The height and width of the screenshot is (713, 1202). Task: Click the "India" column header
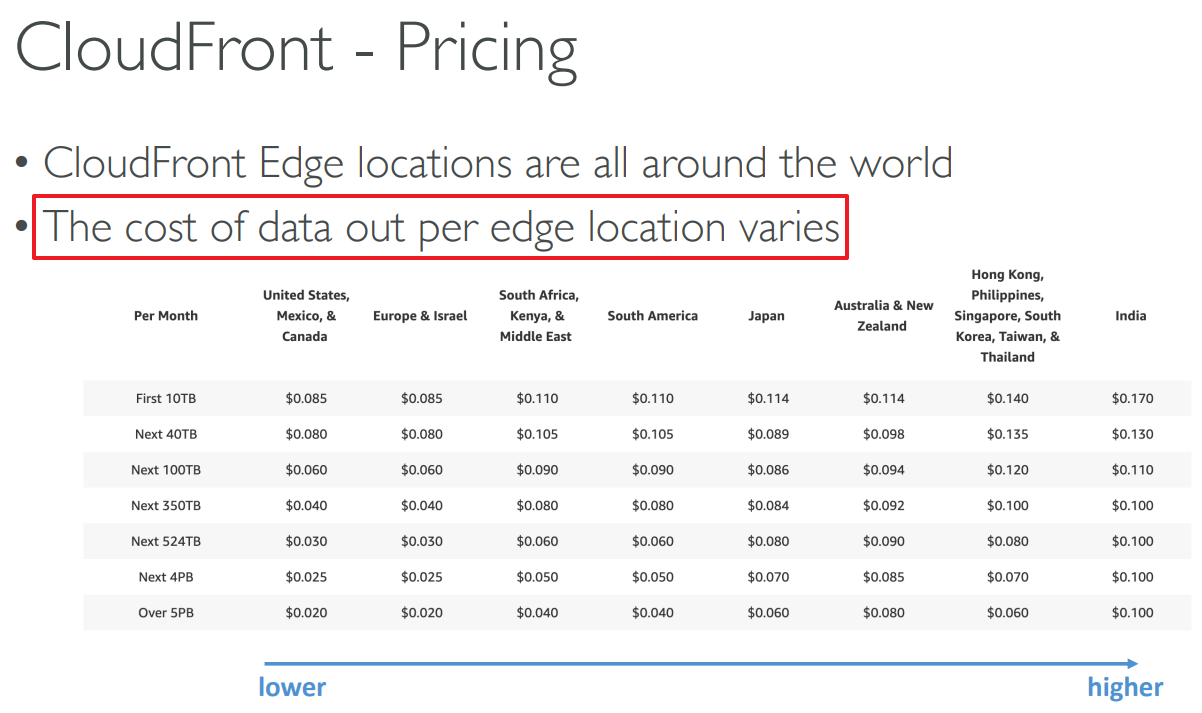(1131, 316)
